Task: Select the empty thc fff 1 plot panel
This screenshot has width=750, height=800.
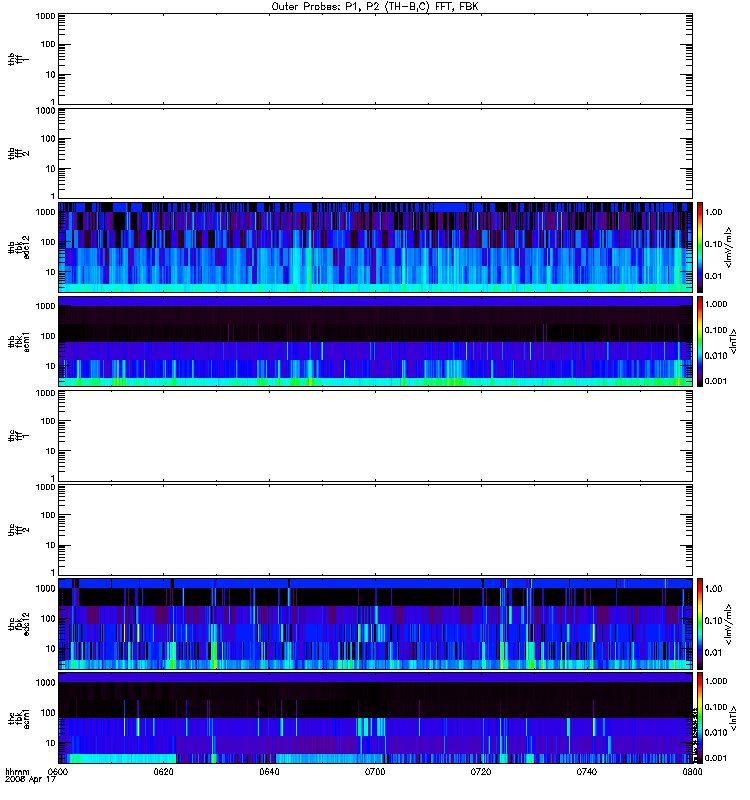Action: 375,436
